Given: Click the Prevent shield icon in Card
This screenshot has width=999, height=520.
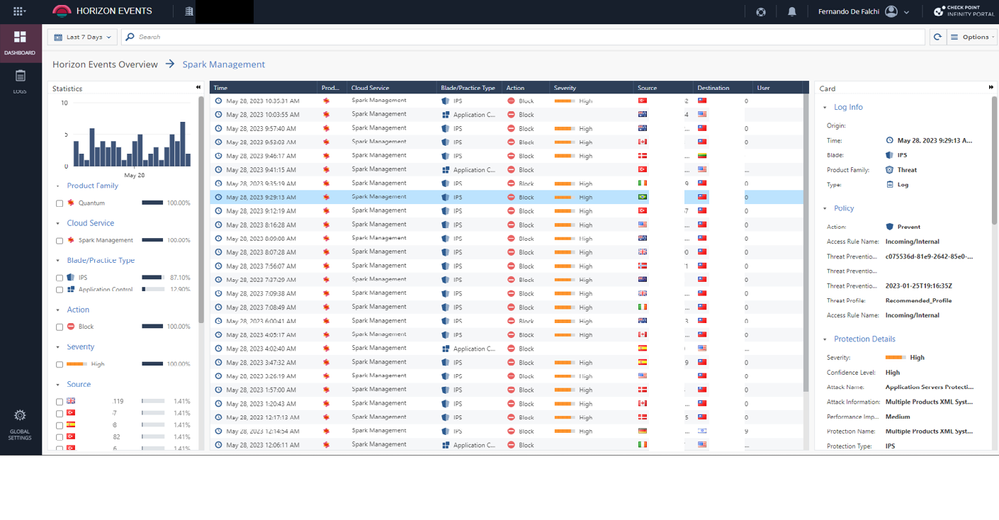Looking at the screenshot, I should coord(889,226).
